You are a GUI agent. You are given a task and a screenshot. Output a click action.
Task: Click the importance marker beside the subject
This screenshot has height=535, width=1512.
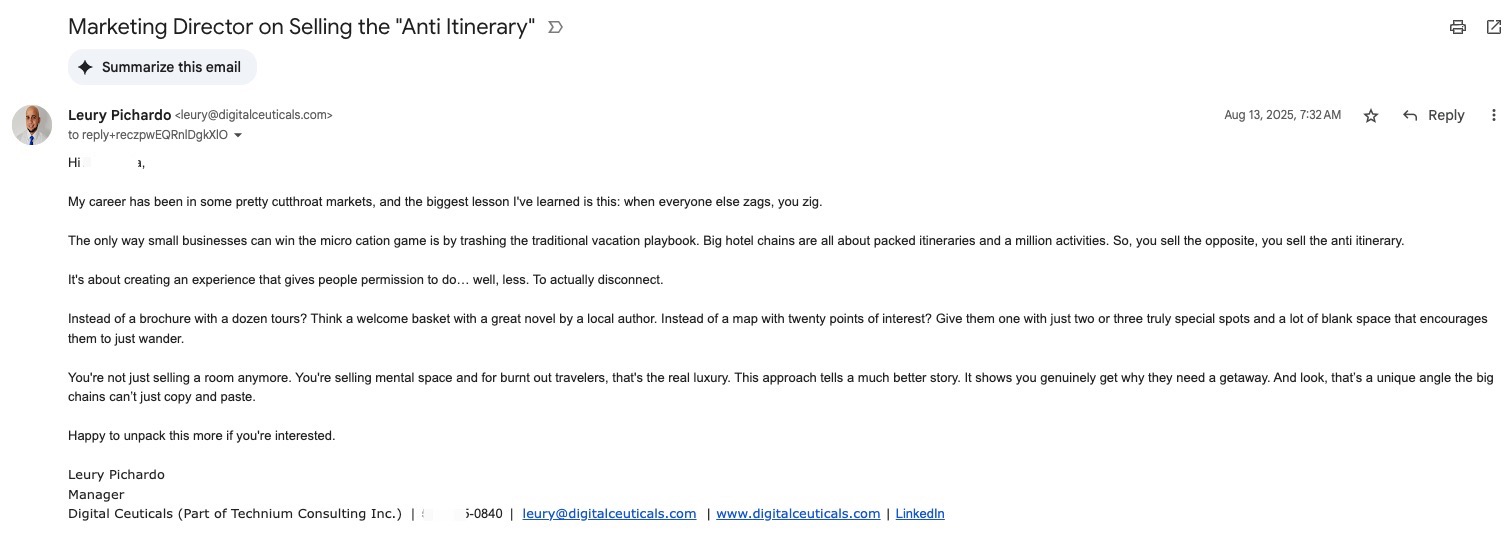(556, 27)
